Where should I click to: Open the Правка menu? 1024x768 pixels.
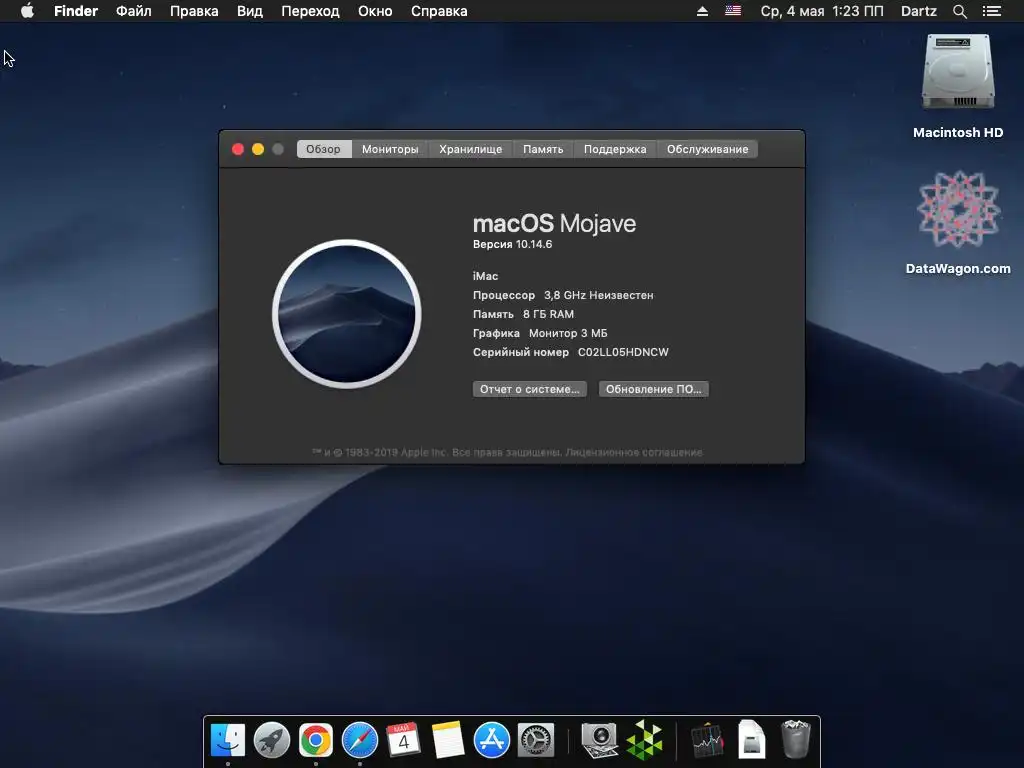coord(194,11)
